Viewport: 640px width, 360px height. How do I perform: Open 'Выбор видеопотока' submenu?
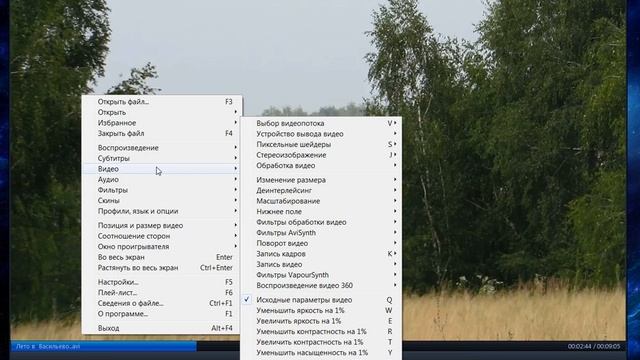(x=321, y=123)
